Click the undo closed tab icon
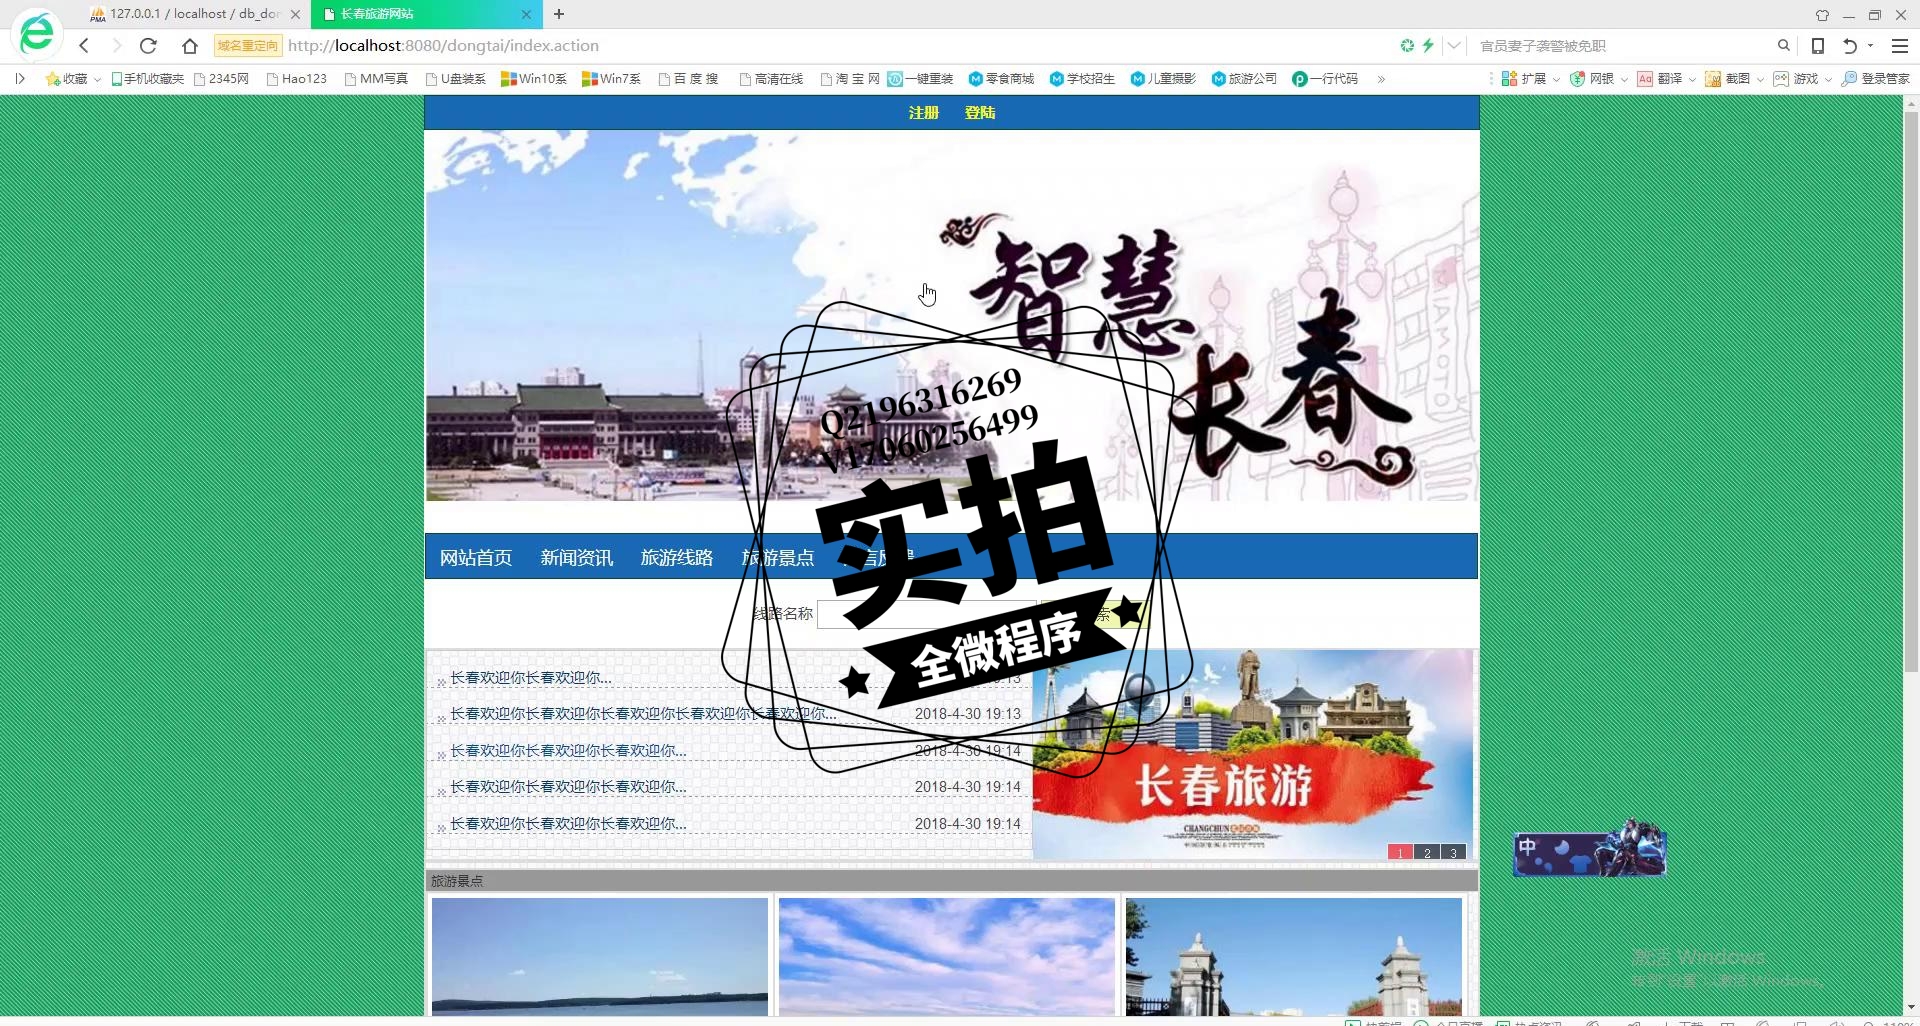 click(x=1850, y=46)
